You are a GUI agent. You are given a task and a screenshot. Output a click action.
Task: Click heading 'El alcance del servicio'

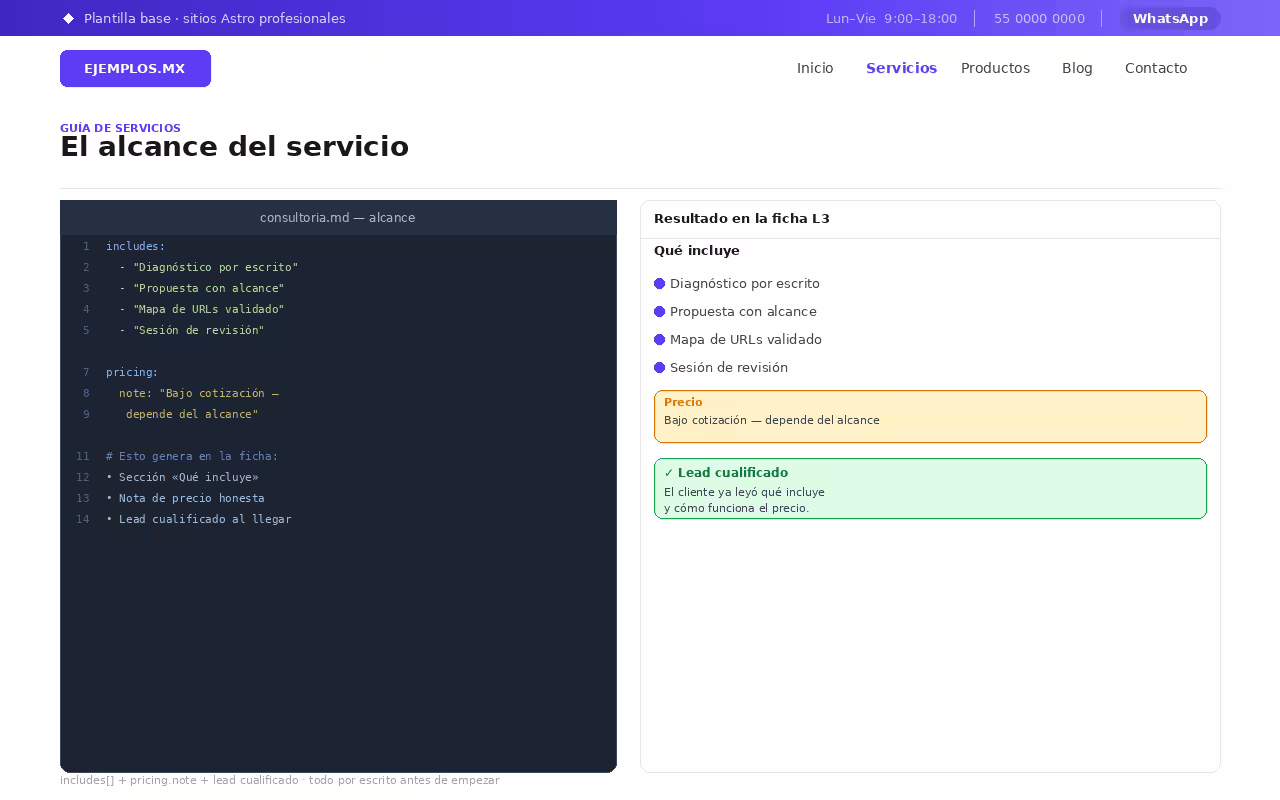234,146
